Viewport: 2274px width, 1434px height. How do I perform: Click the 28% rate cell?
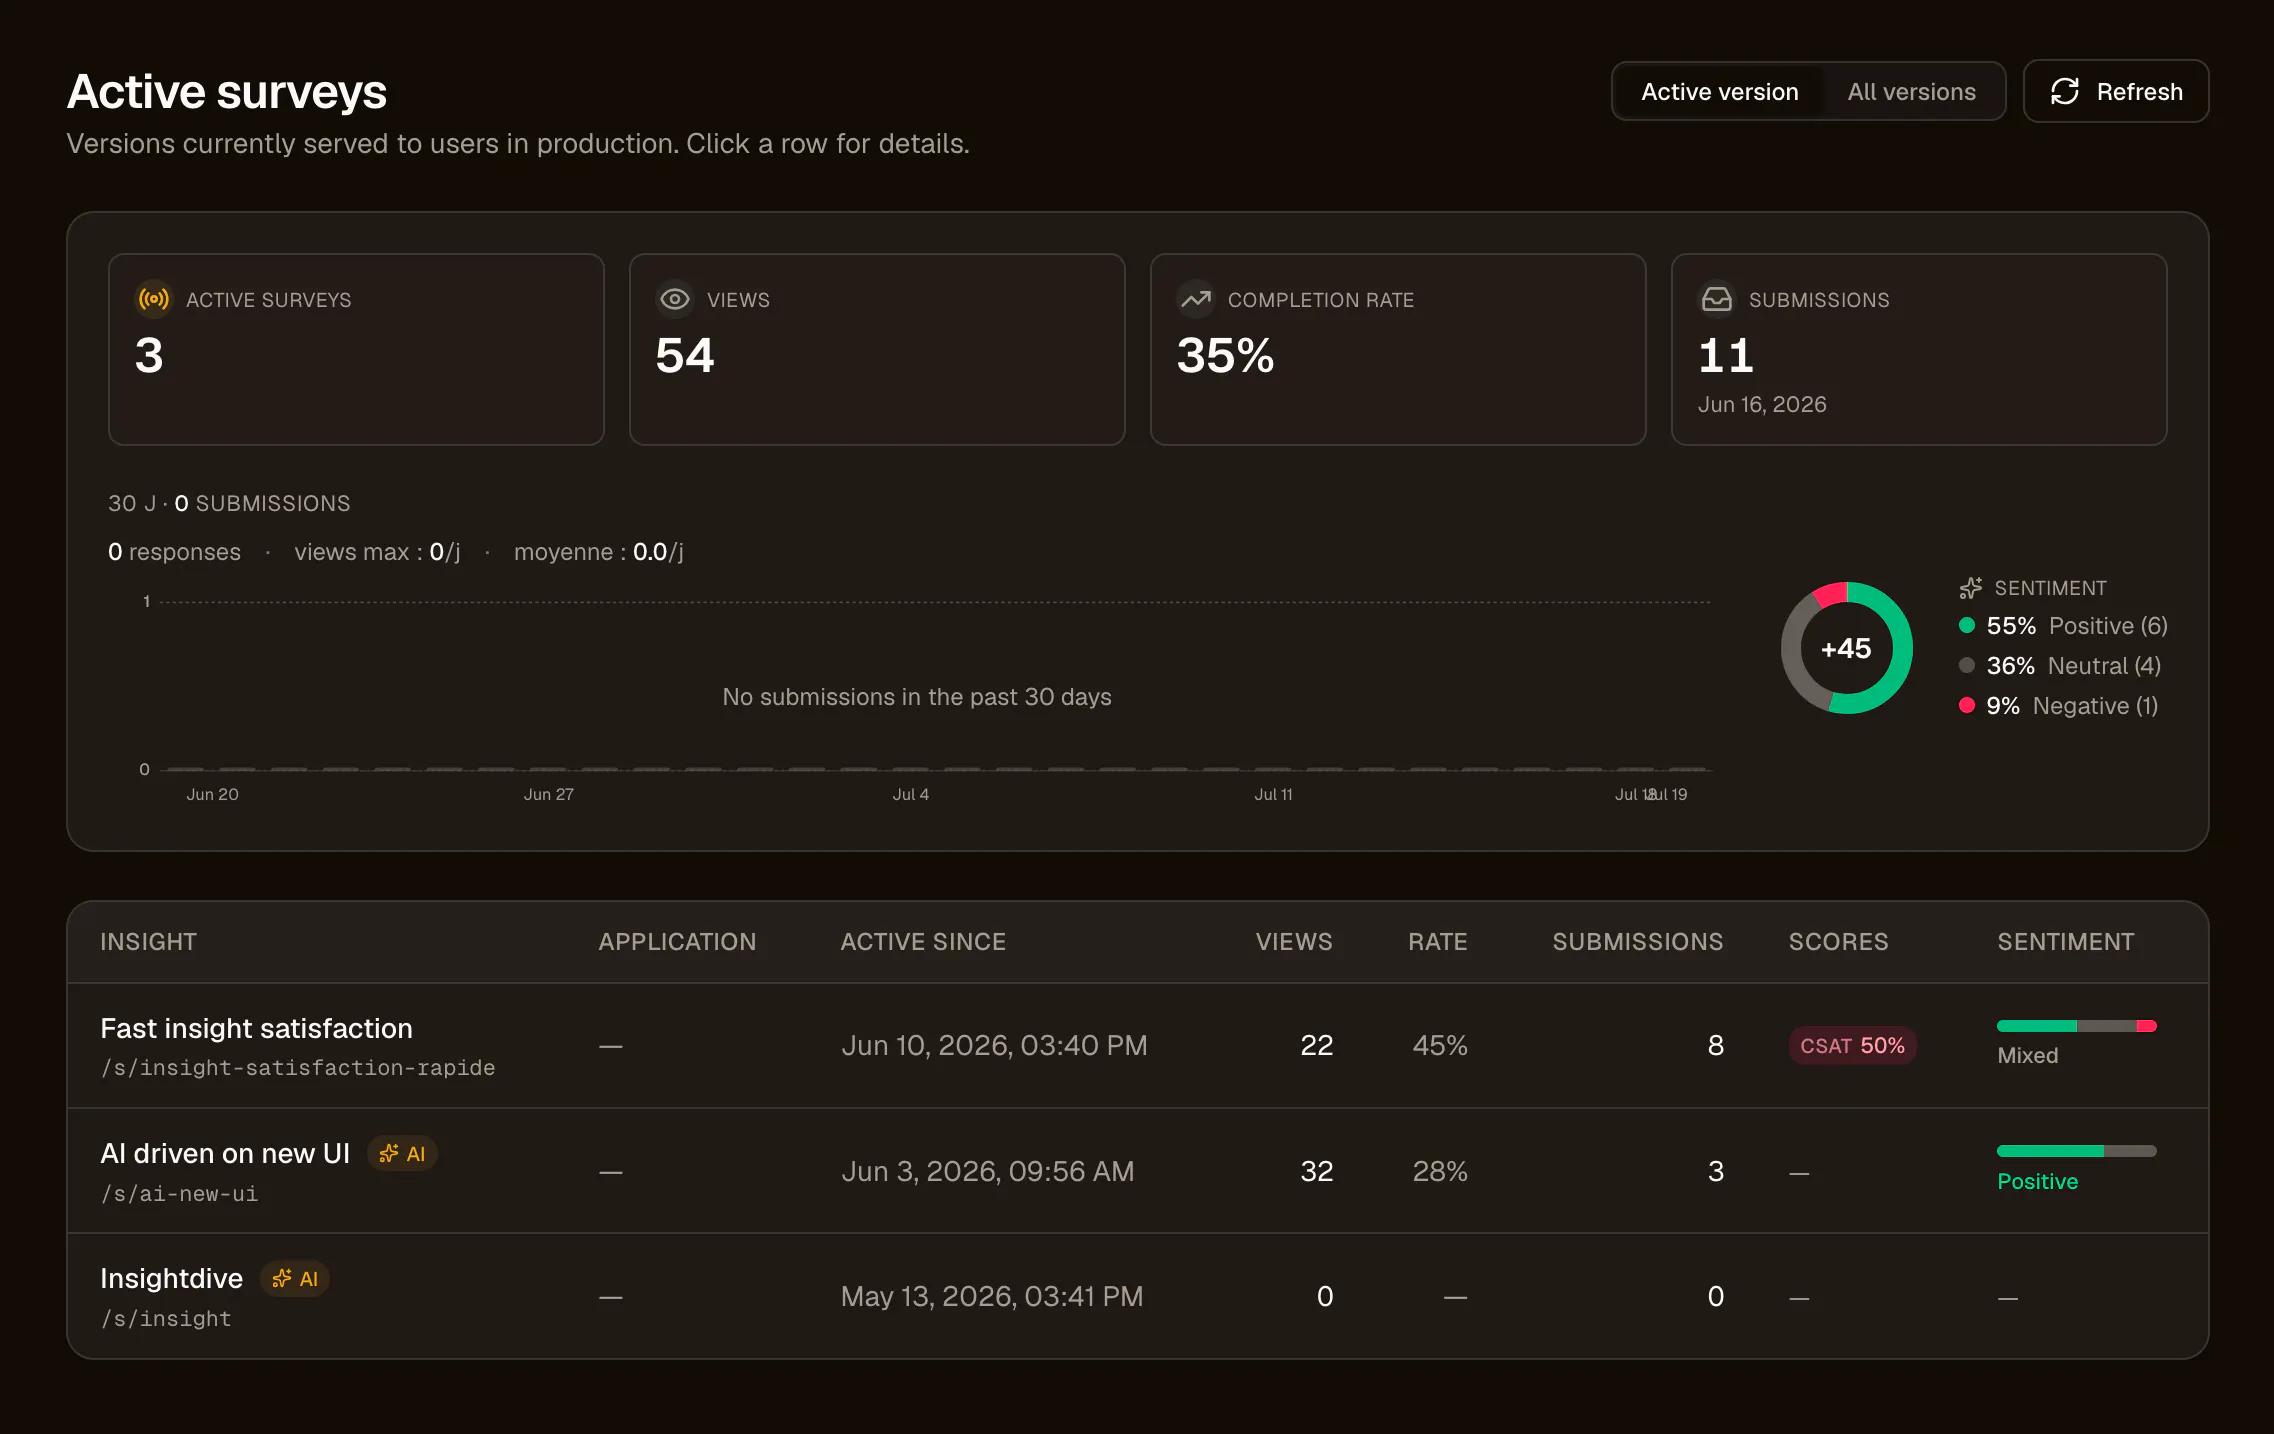click(x=1440, y=1172)
